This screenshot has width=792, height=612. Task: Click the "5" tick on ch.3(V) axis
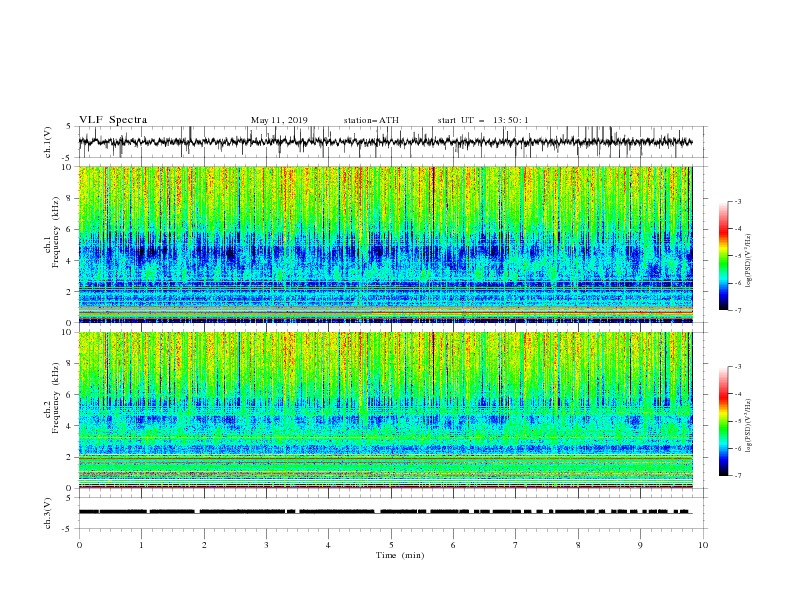click(69, 498)
